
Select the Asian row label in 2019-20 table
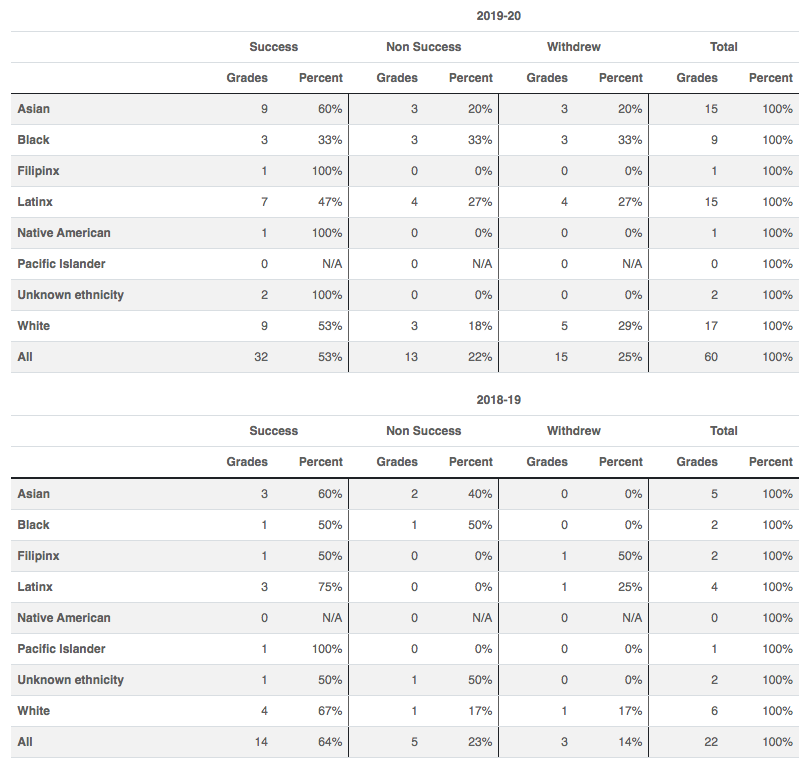point(34,109)
